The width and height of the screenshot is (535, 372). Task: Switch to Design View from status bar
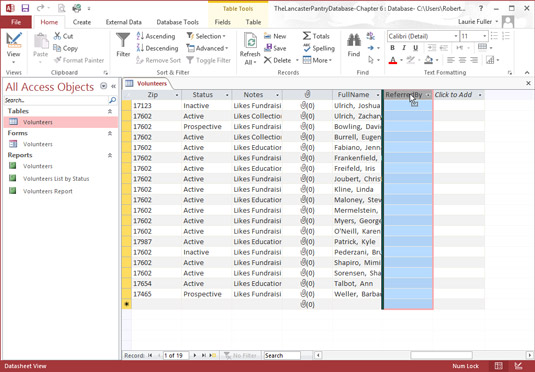click(x=518, y=366)
